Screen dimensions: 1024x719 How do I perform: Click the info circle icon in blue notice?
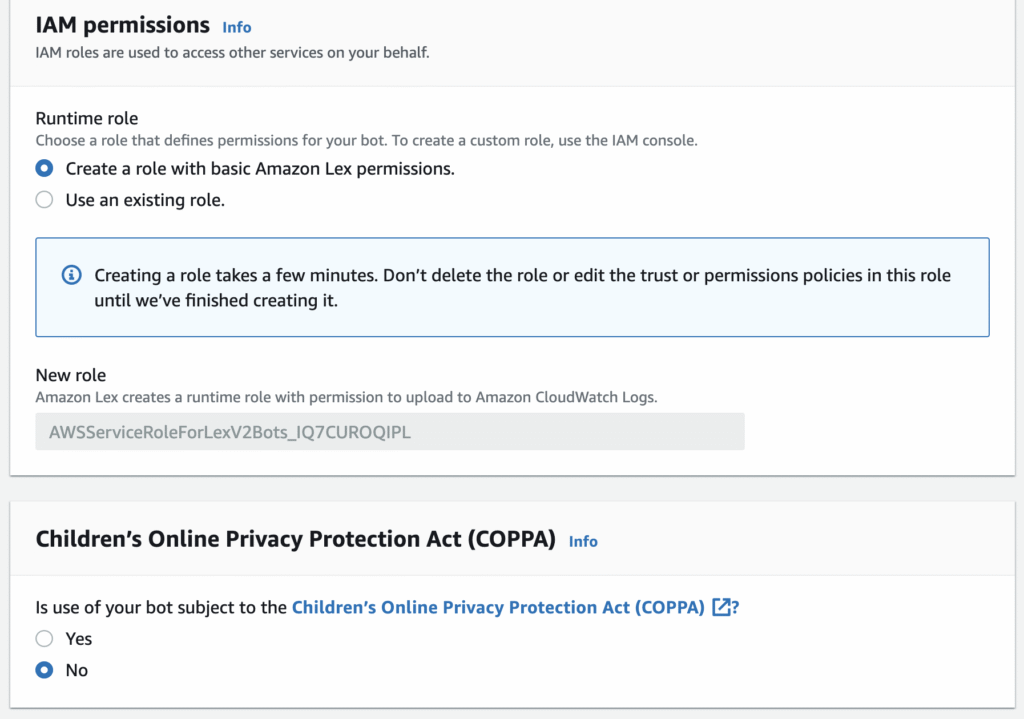[x=72, y=275]
